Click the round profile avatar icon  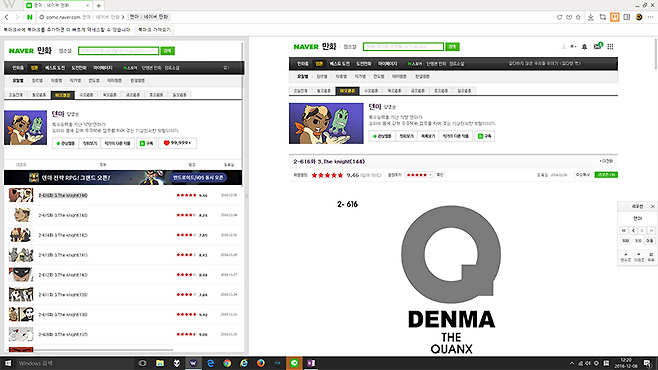tap(639, 17)
